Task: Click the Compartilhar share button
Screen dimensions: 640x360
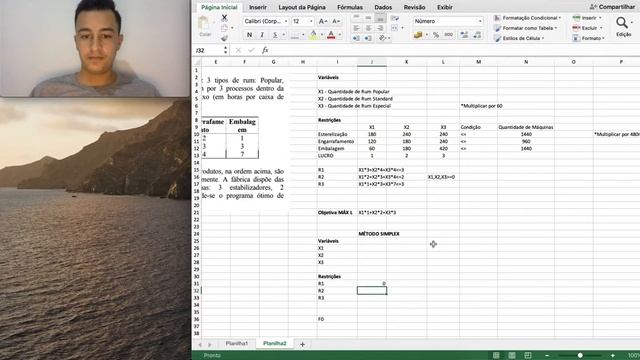Action: (x=612, y=7)
